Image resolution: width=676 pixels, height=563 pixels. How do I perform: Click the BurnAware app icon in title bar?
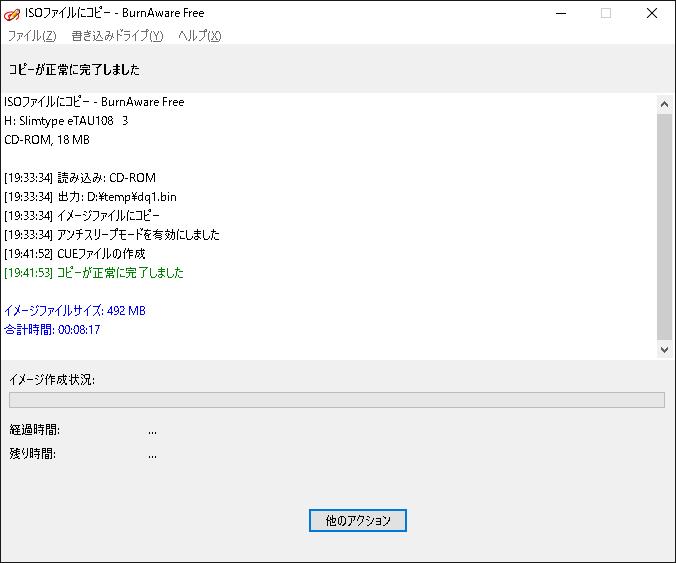(12, 14)
